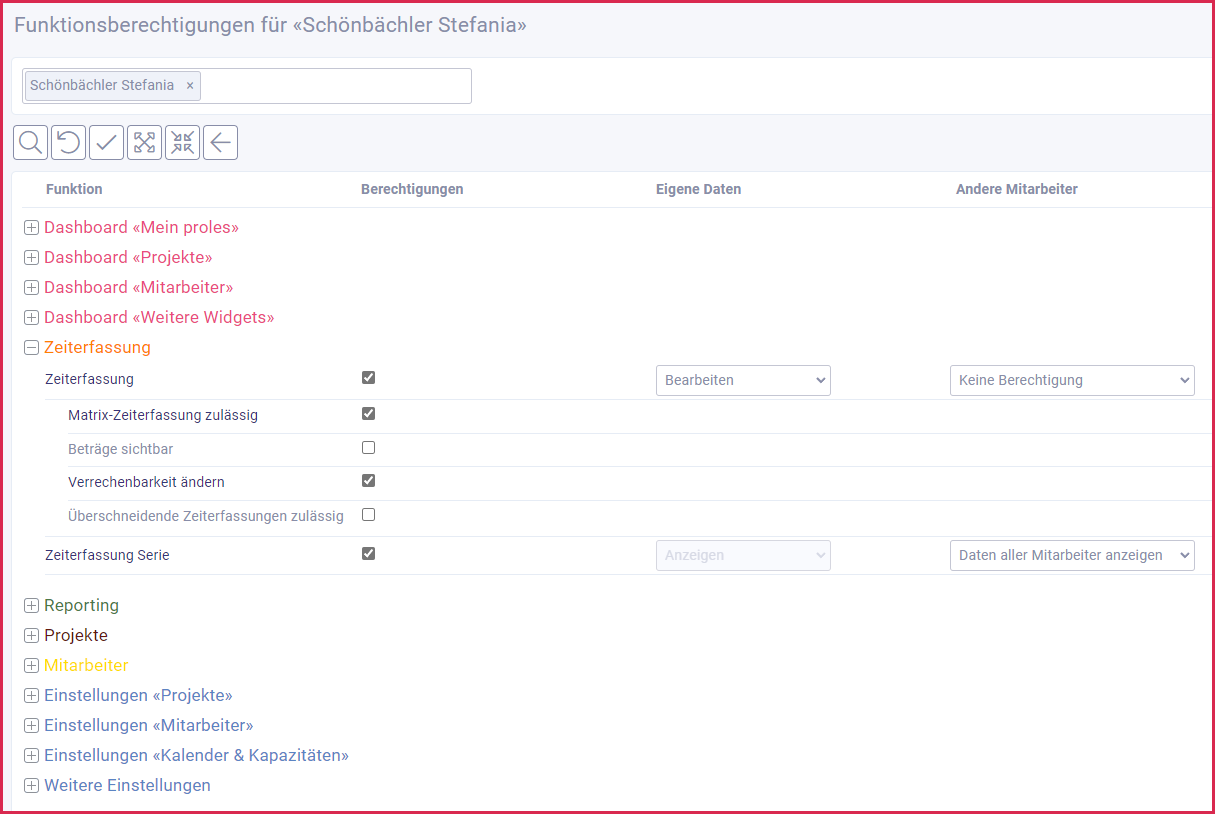Viewport: 1215px width, 814px height.
Task: Click the Weitere Einstellungen link
Action: pos(127,785)
